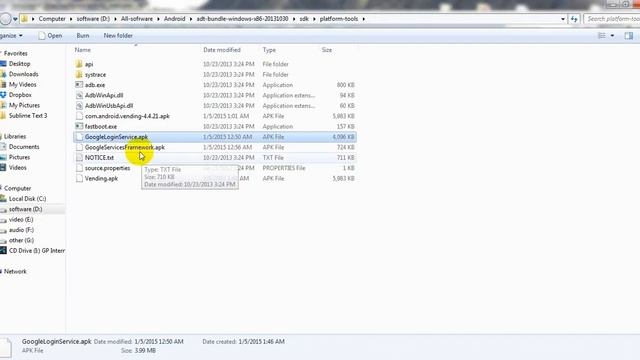Image resolution: width=640 pixels, height=360 pixels.
Task: Open the view options dropdown arrow
Action: [x=612, y=36]
